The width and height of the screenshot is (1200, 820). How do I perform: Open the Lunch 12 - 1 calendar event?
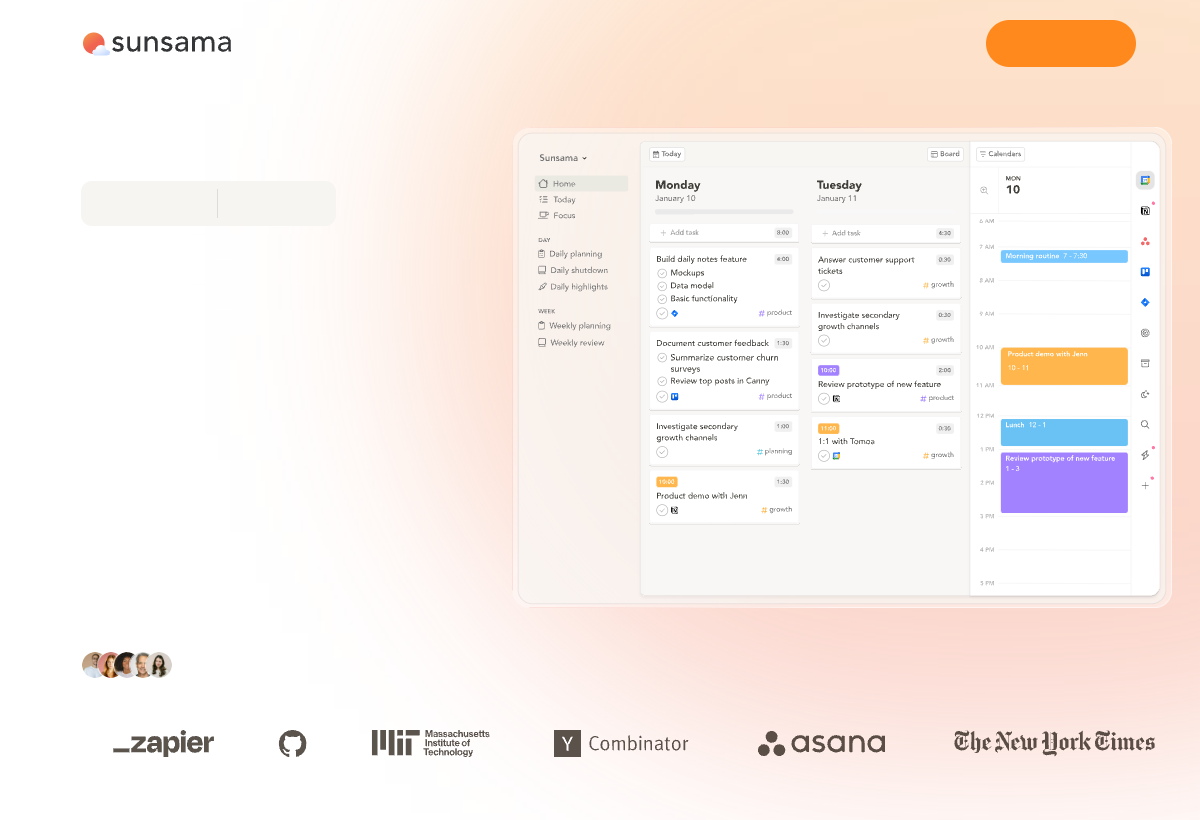(1064, 432)
